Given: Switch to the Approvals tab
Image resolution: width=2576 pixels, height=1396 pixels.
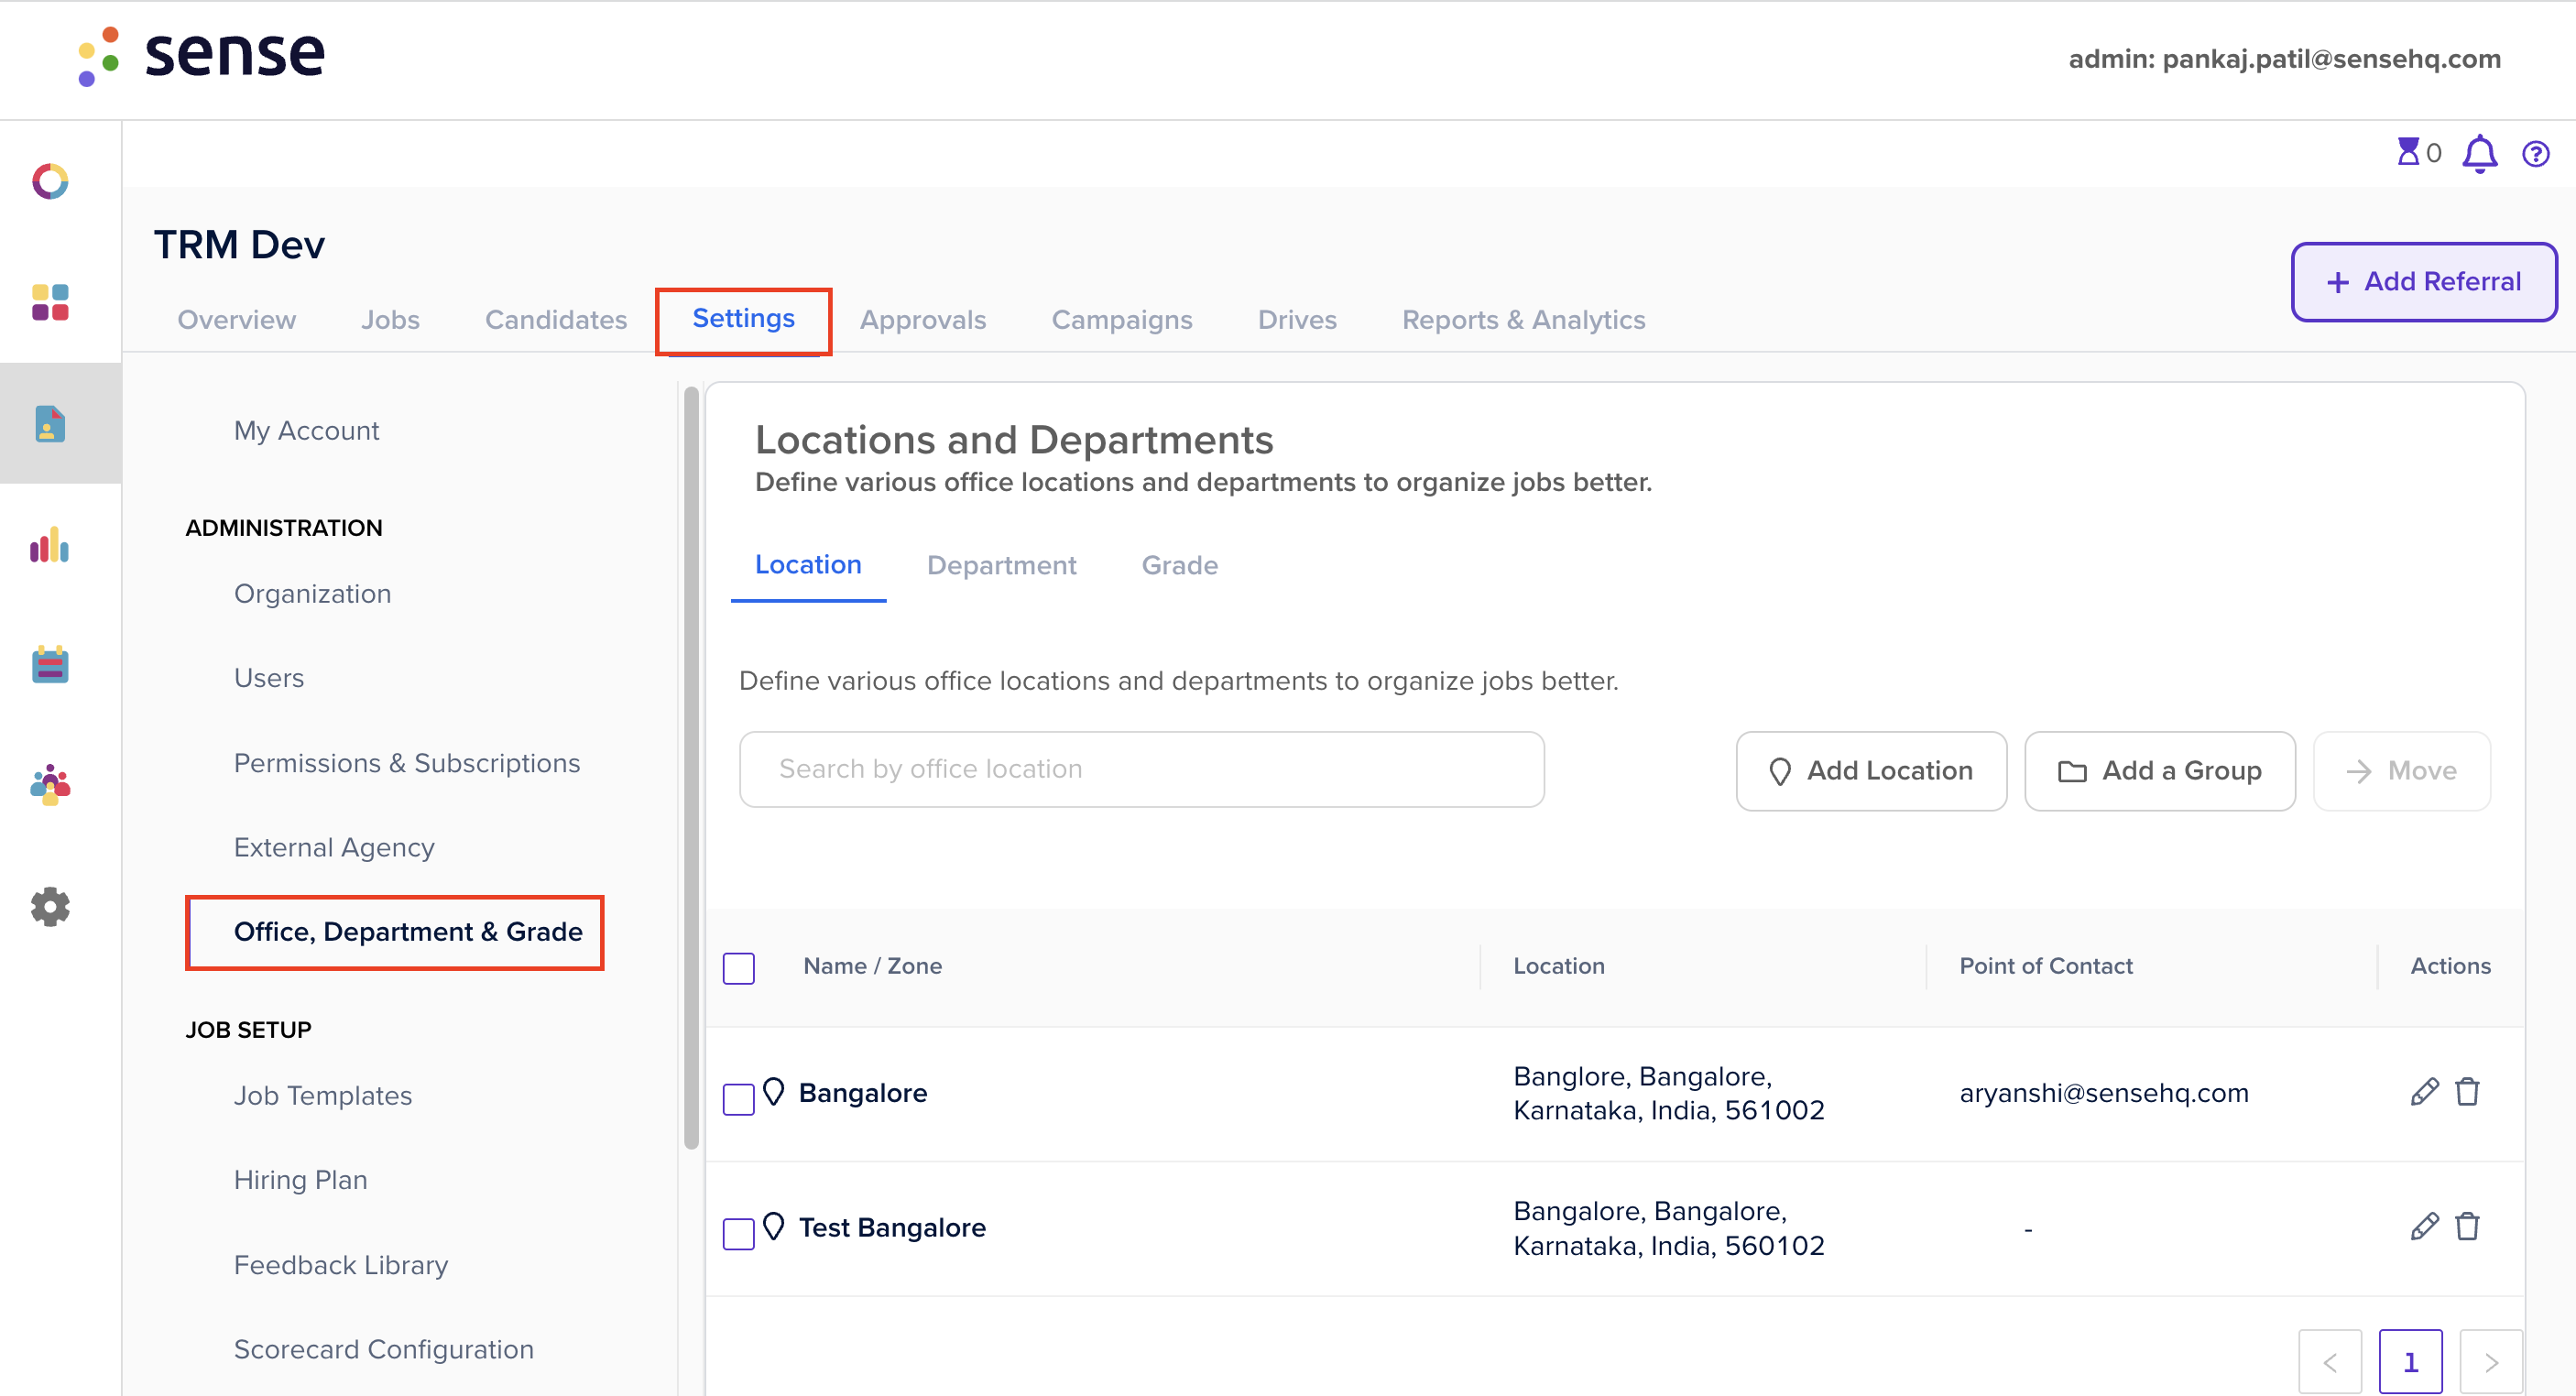Looking at the screenshot, I should (x=922, y=320).
